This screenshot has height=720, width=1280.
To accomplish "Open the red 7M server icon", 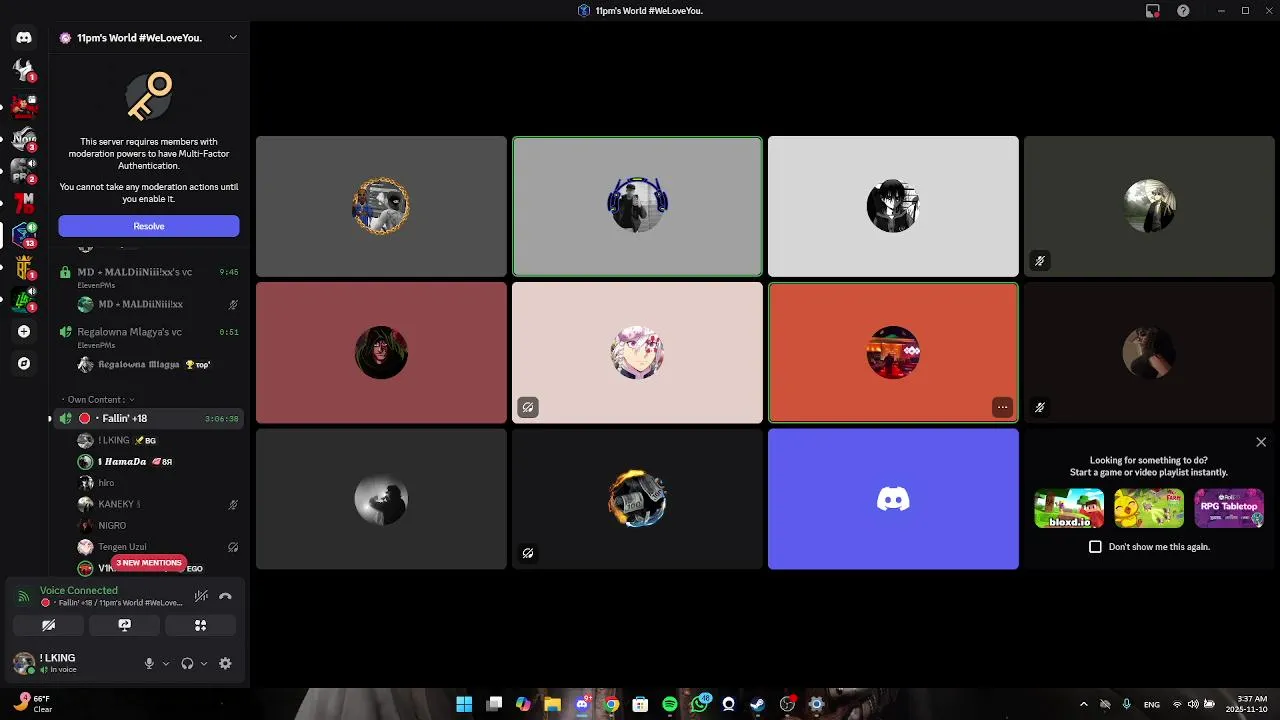I will click(x=24, y=203).
